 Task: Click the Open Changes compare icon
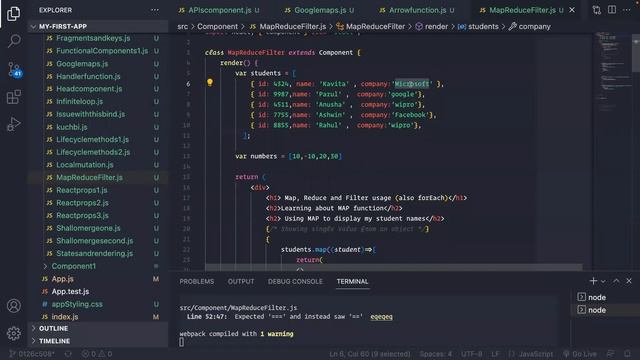click(x=597, y=10)
